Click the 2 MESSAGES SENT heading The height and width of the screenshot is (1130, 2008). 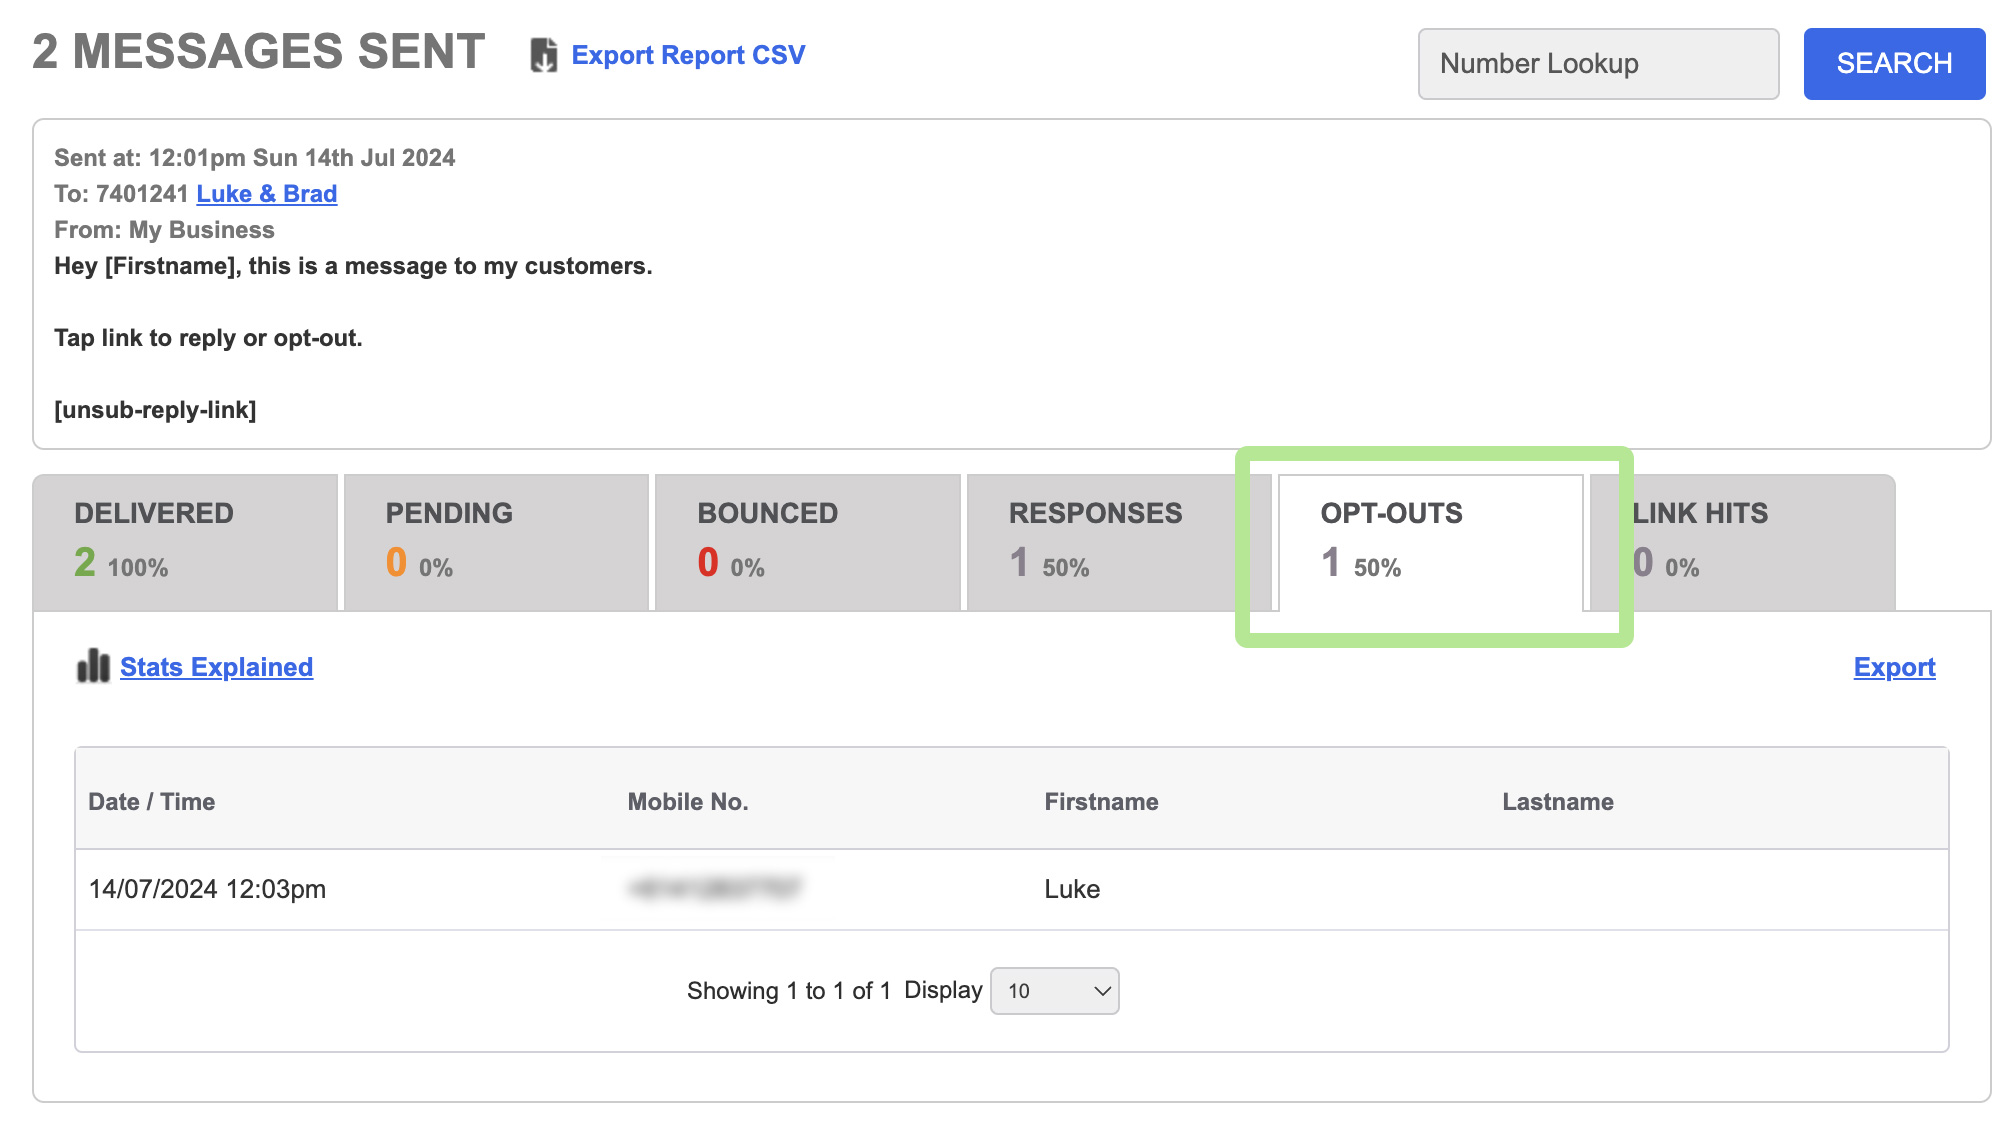pos(259,52)
